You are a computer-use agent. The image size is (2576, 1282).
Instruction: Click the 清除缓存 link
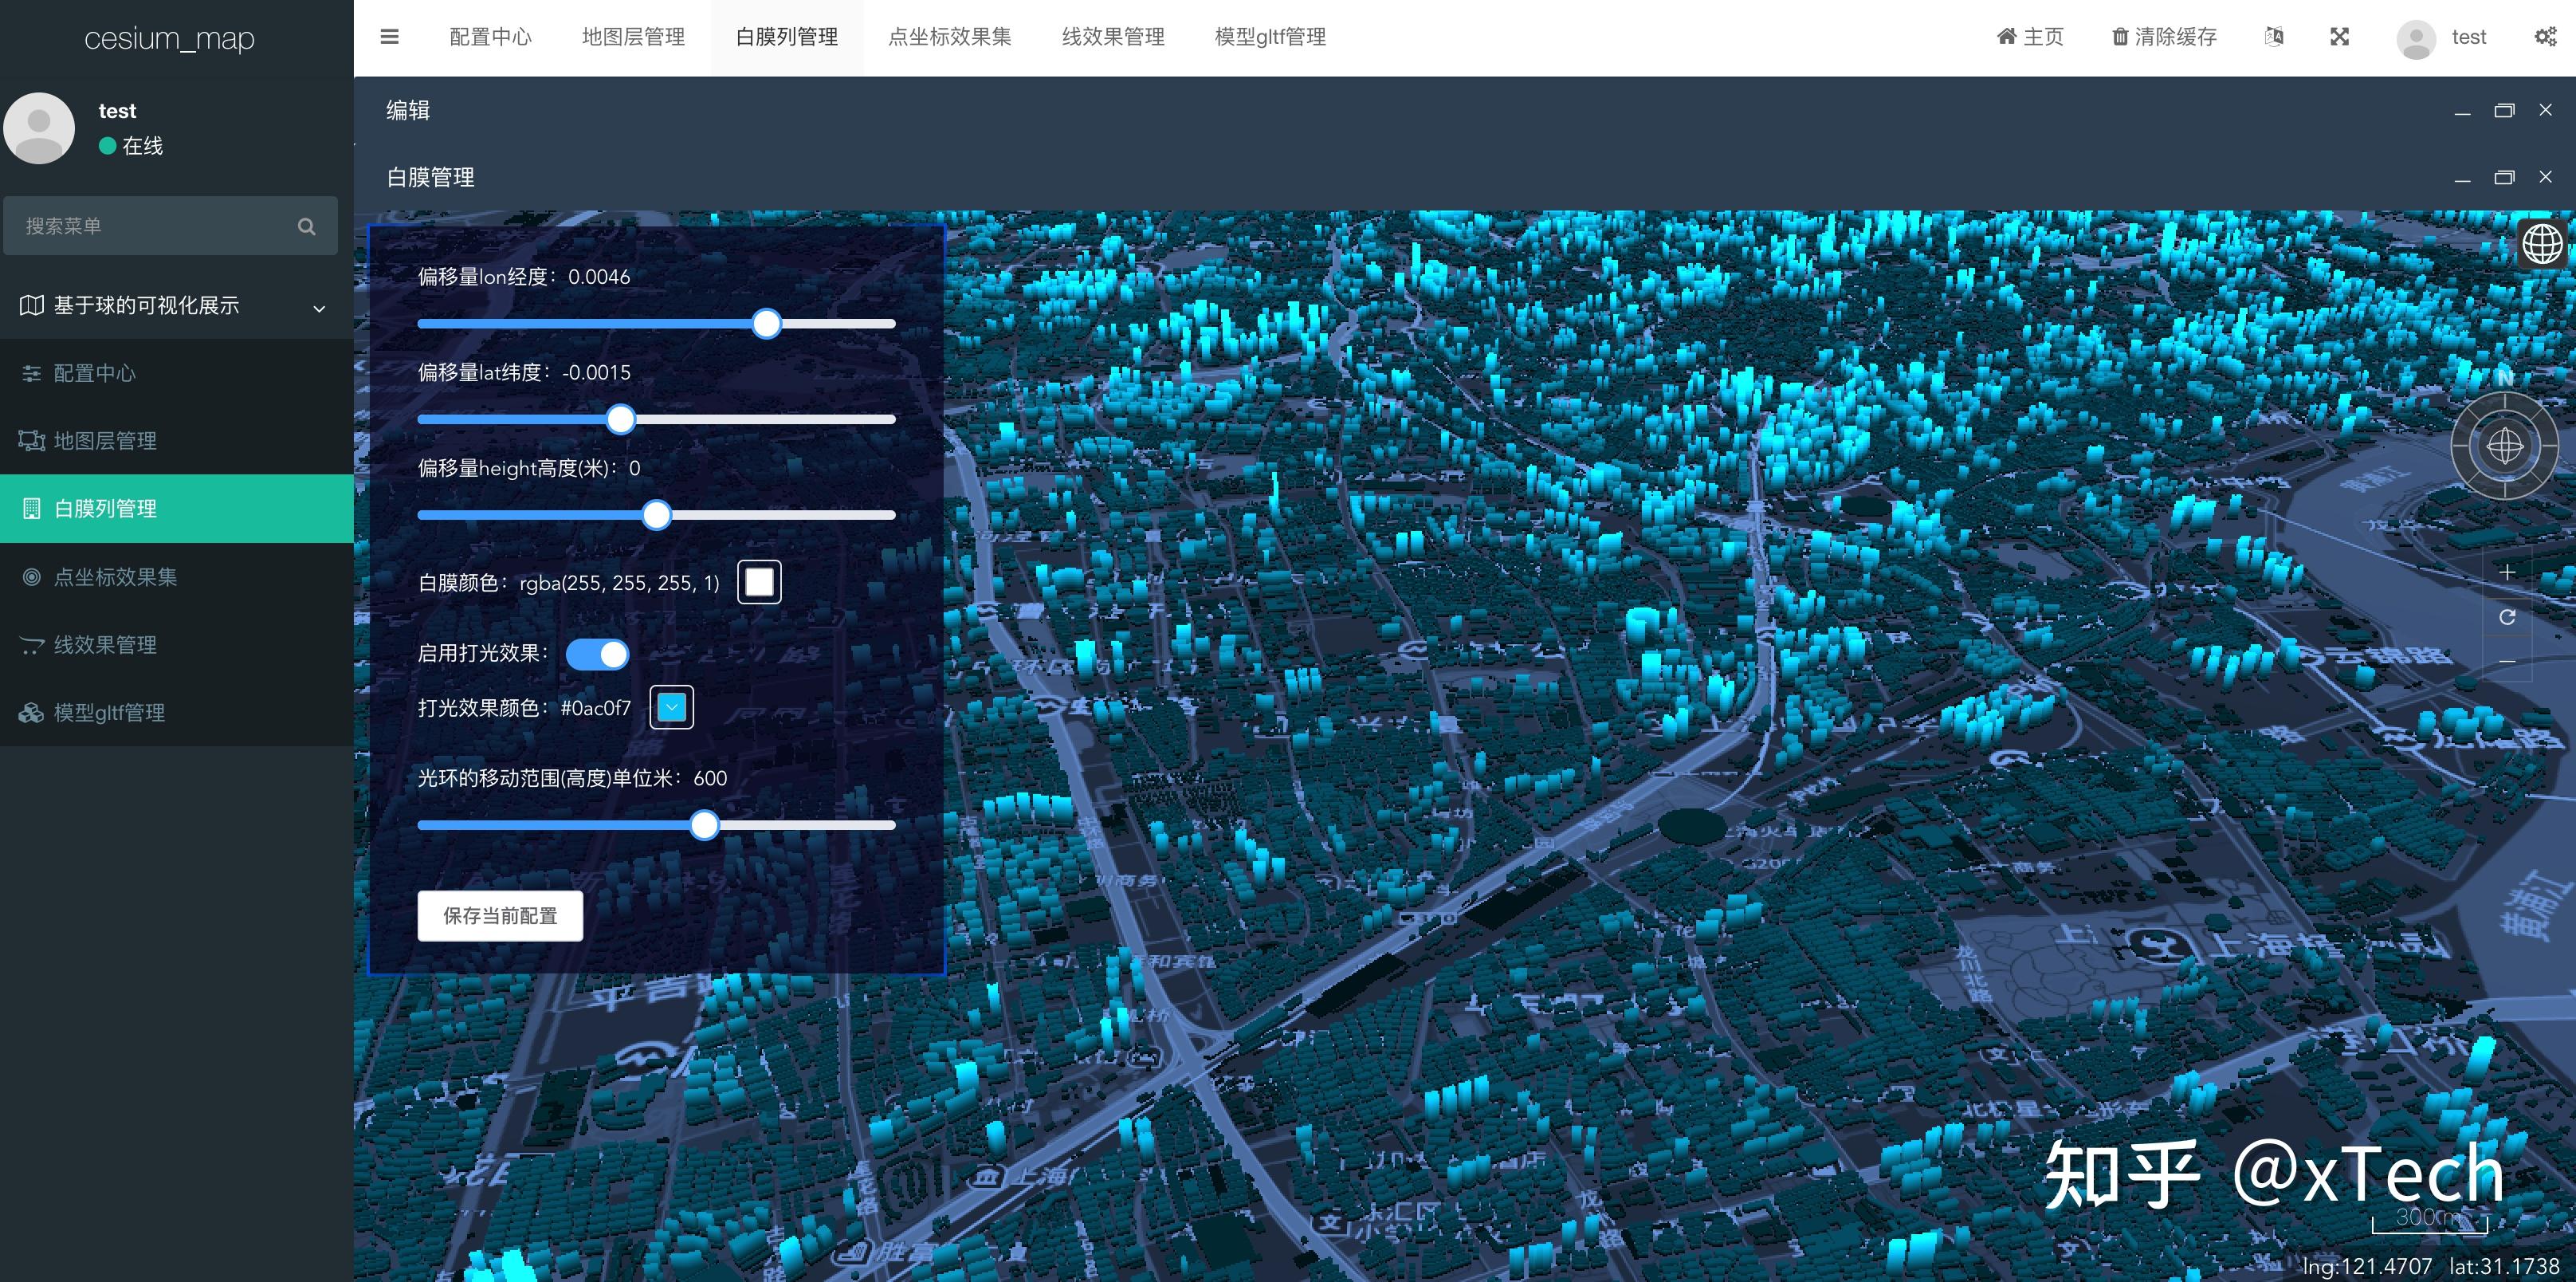[2164, 37]
